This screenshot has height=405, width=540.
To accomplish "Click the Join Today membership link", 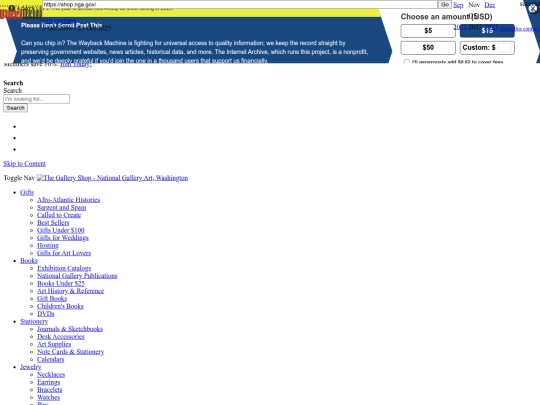I will 76,65.
